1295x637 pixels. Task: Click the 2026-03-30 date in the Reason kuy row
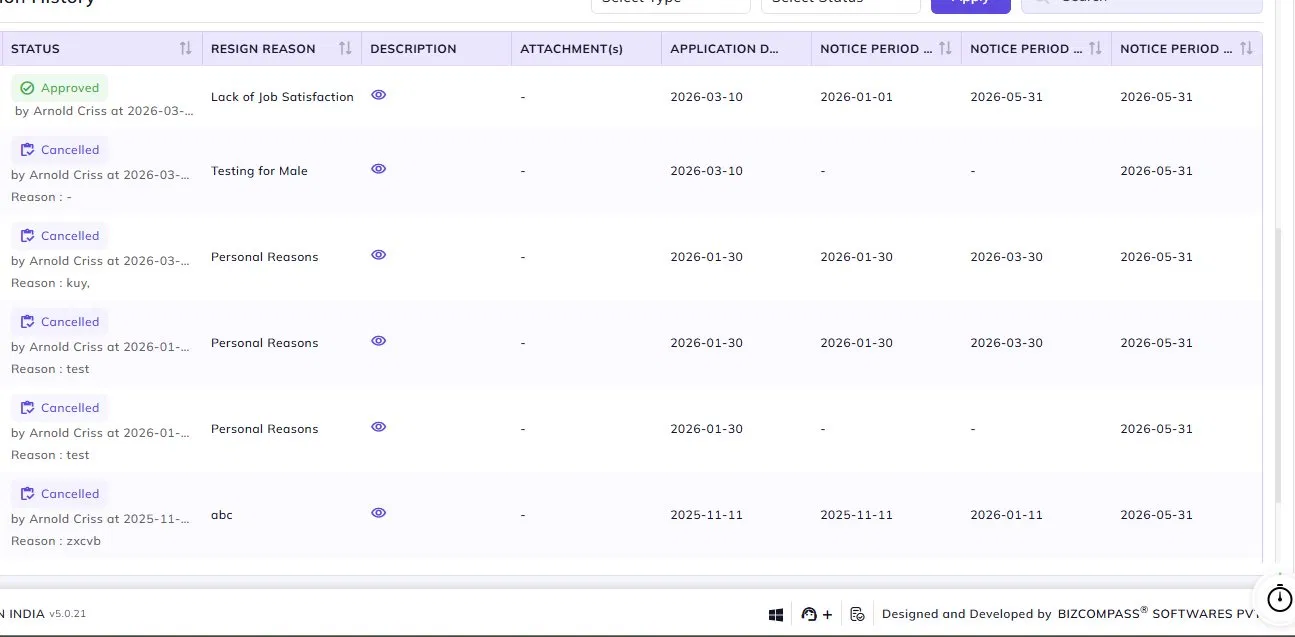point(1006,257)
